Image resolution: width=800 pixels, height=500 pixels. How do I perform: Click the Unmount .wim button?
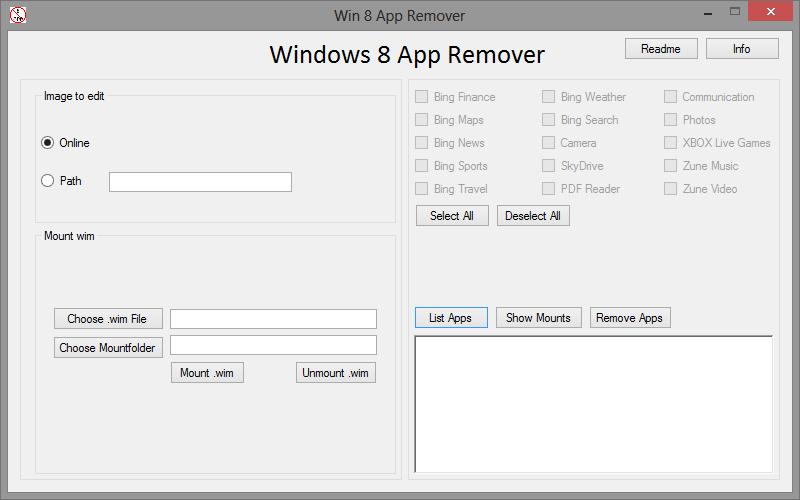[336, 373]
